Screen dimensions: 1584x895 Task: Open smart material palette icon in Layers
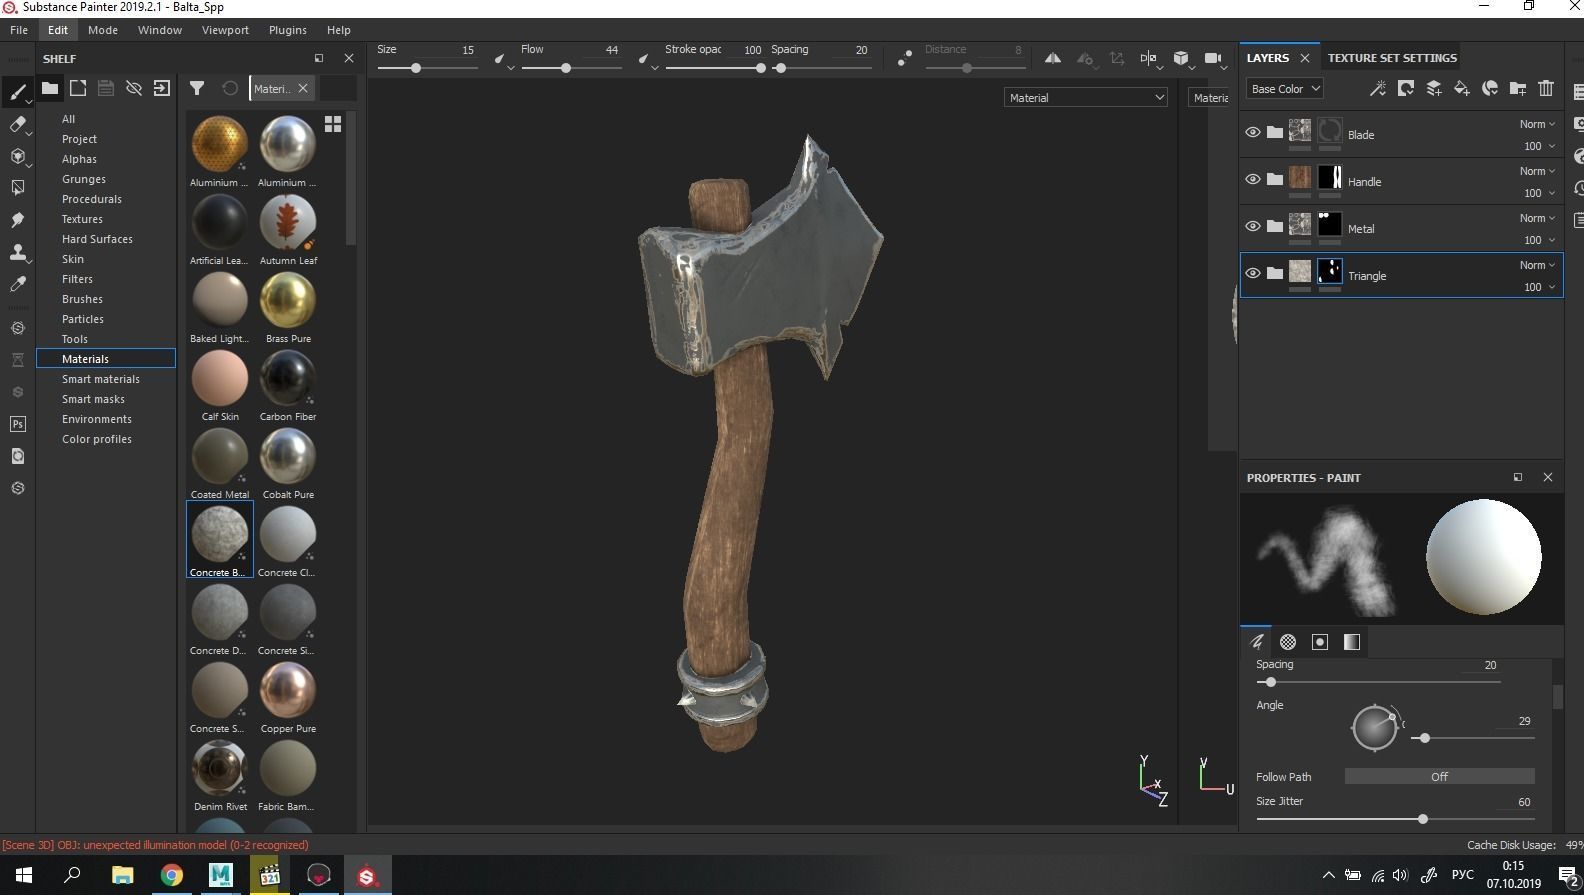pyautogui.click(x=1489, y=88)
